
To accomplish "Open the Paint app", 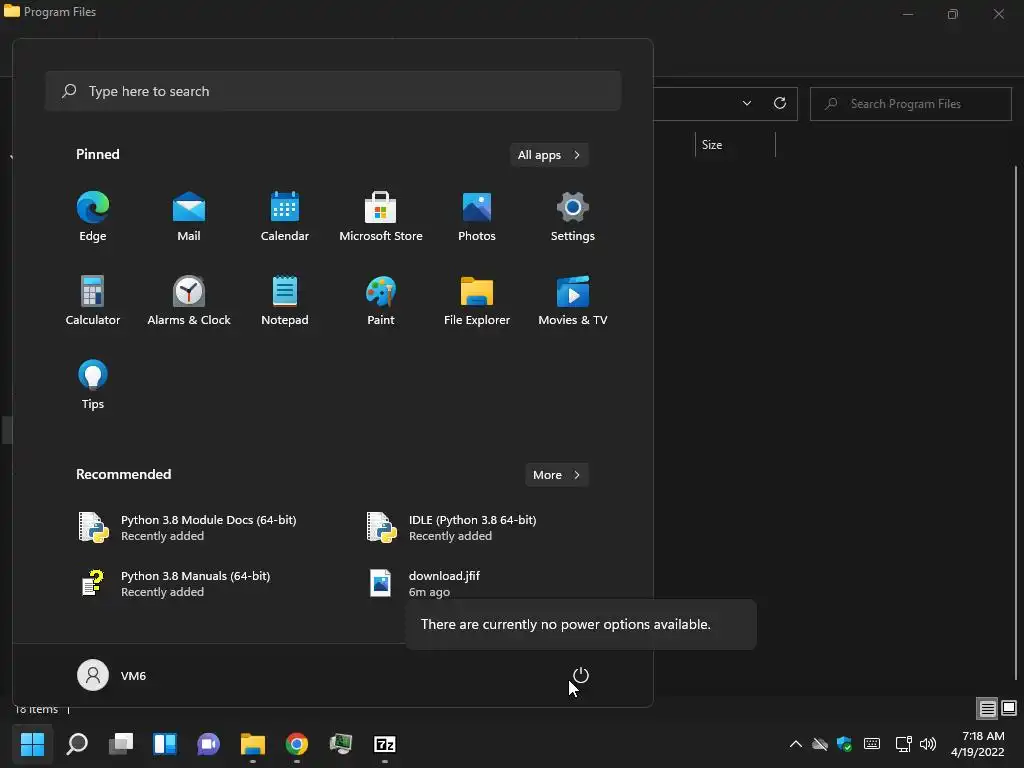I will [381, 300].
